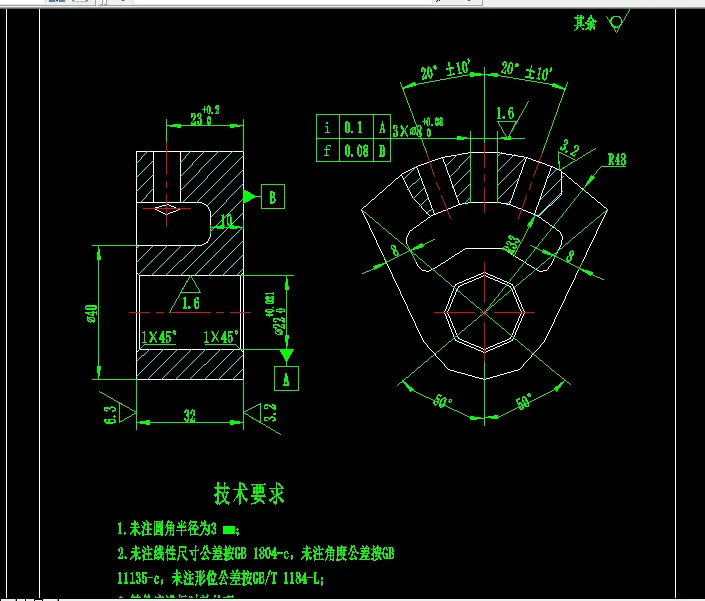This screenshot has width=705, height=601.
Task: Click datum letter D in tolerance frame
Action: tap(382, 150)
